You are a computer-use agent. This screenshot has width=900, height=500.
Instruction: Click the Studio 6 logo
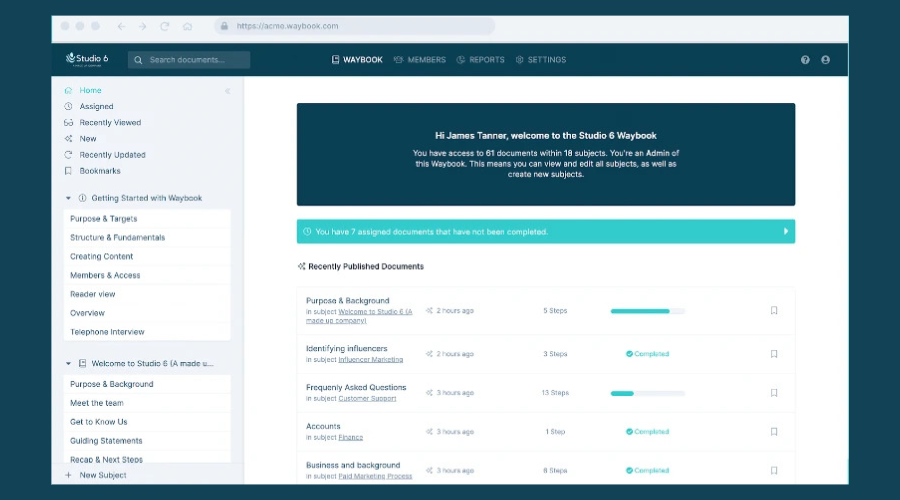pos(87,59)
